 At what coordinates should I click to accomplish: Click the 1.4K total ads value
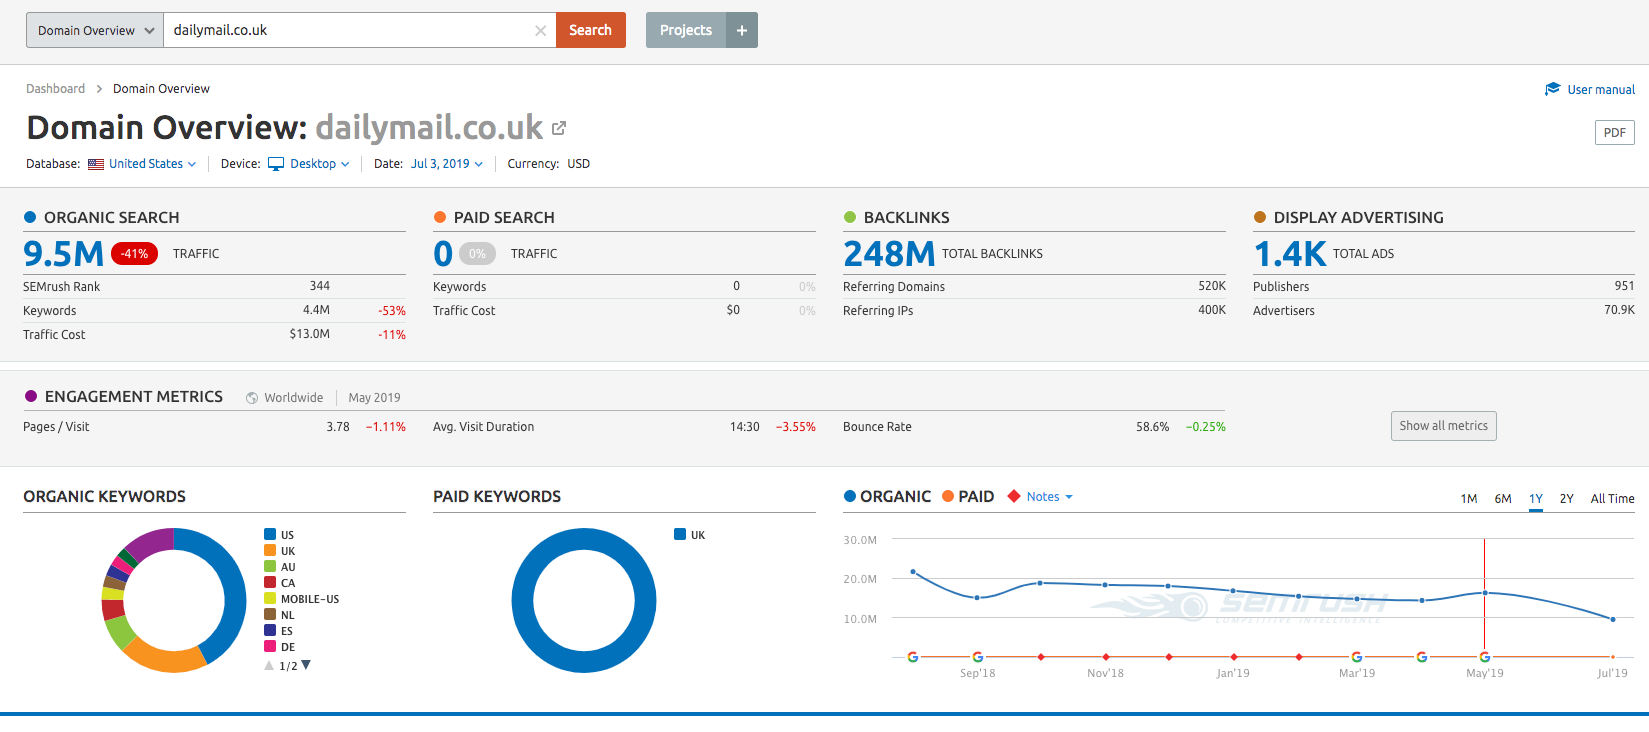coord(1290,254)
